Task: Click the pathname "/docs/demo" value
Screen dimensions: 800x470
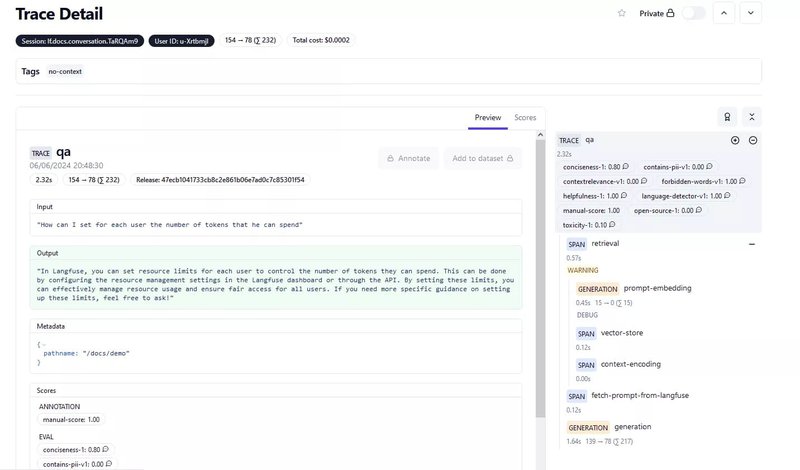Action: pyautogui.click(x=106, y=353)
